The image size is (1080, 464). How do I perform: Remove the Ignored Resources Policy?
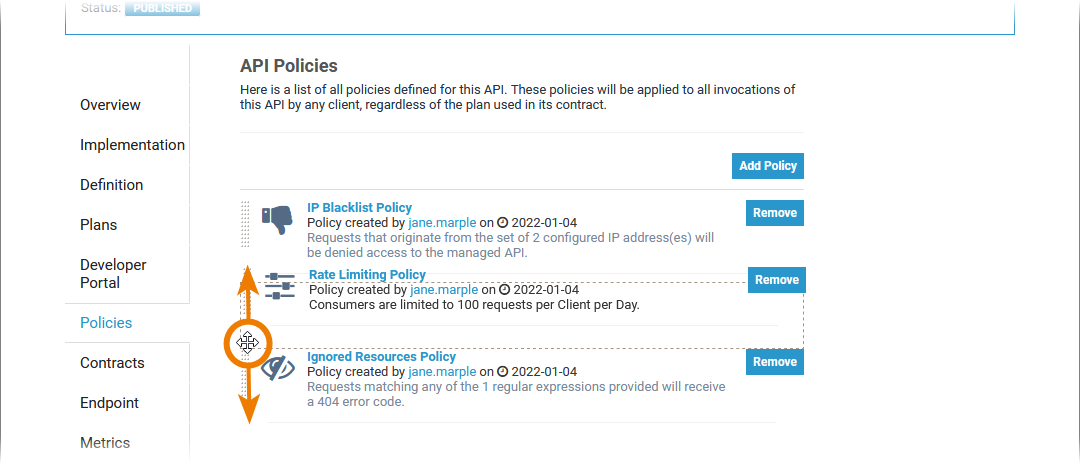[x=774, y=362]
